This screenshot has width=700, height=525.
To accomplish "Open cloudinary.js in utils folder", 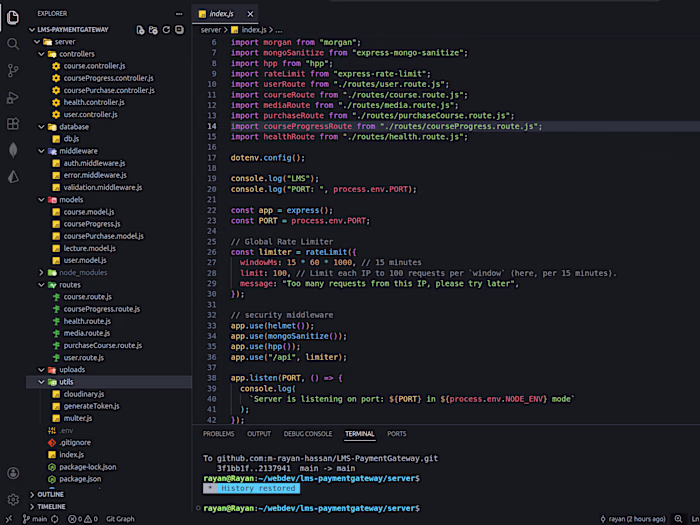I will pyautogui.click(x=84, y=394).
